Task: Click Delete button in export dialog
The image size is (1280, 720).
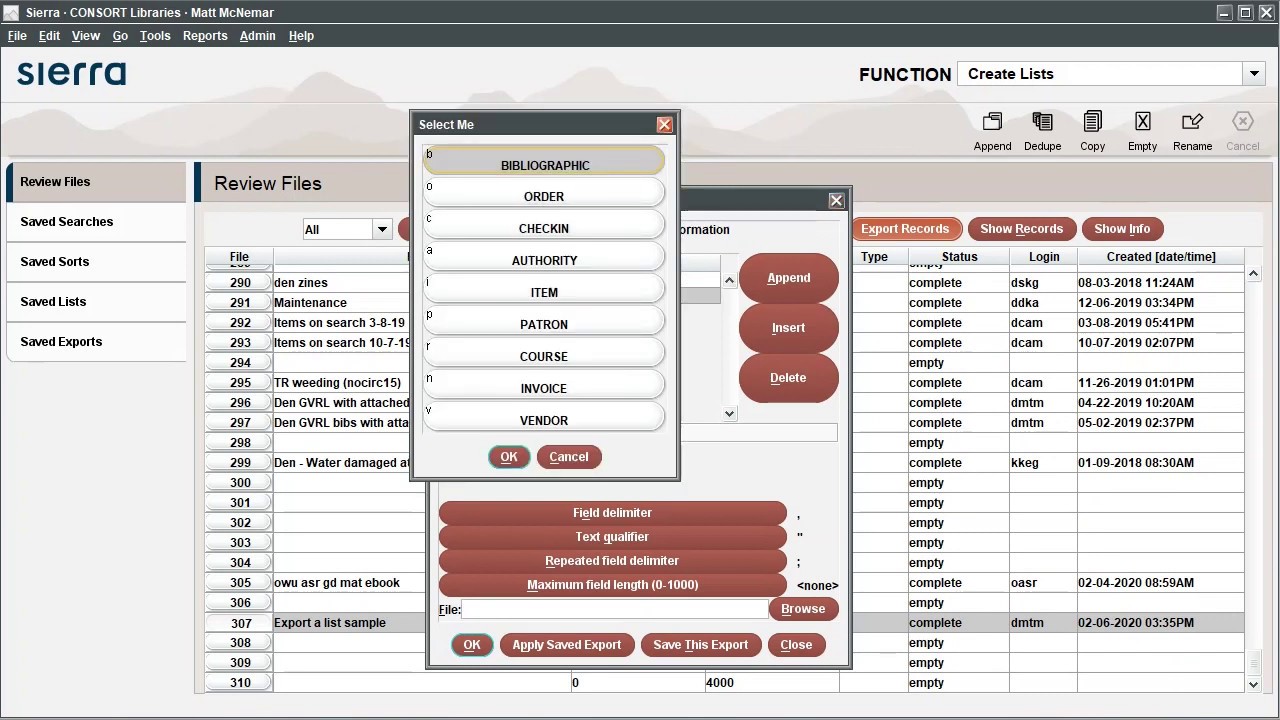Action: coord(789,378)
